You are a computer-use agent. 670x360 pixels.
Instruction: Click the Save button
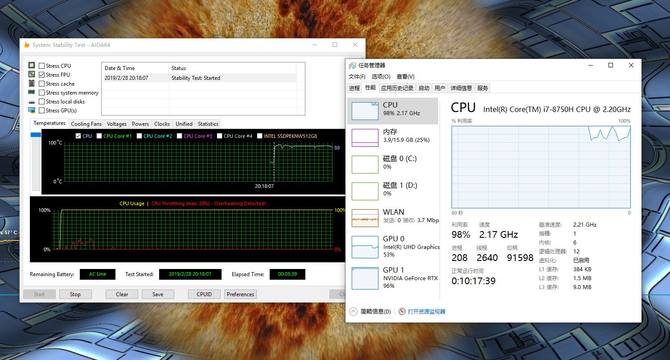coord(158,294)
